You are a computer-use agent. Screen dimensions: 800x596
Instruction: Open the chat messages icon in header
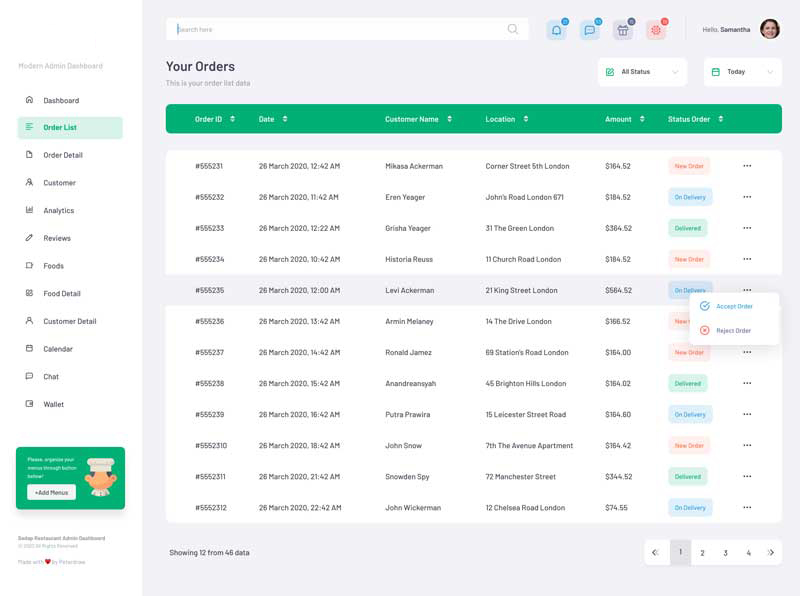tap(590, 30)
